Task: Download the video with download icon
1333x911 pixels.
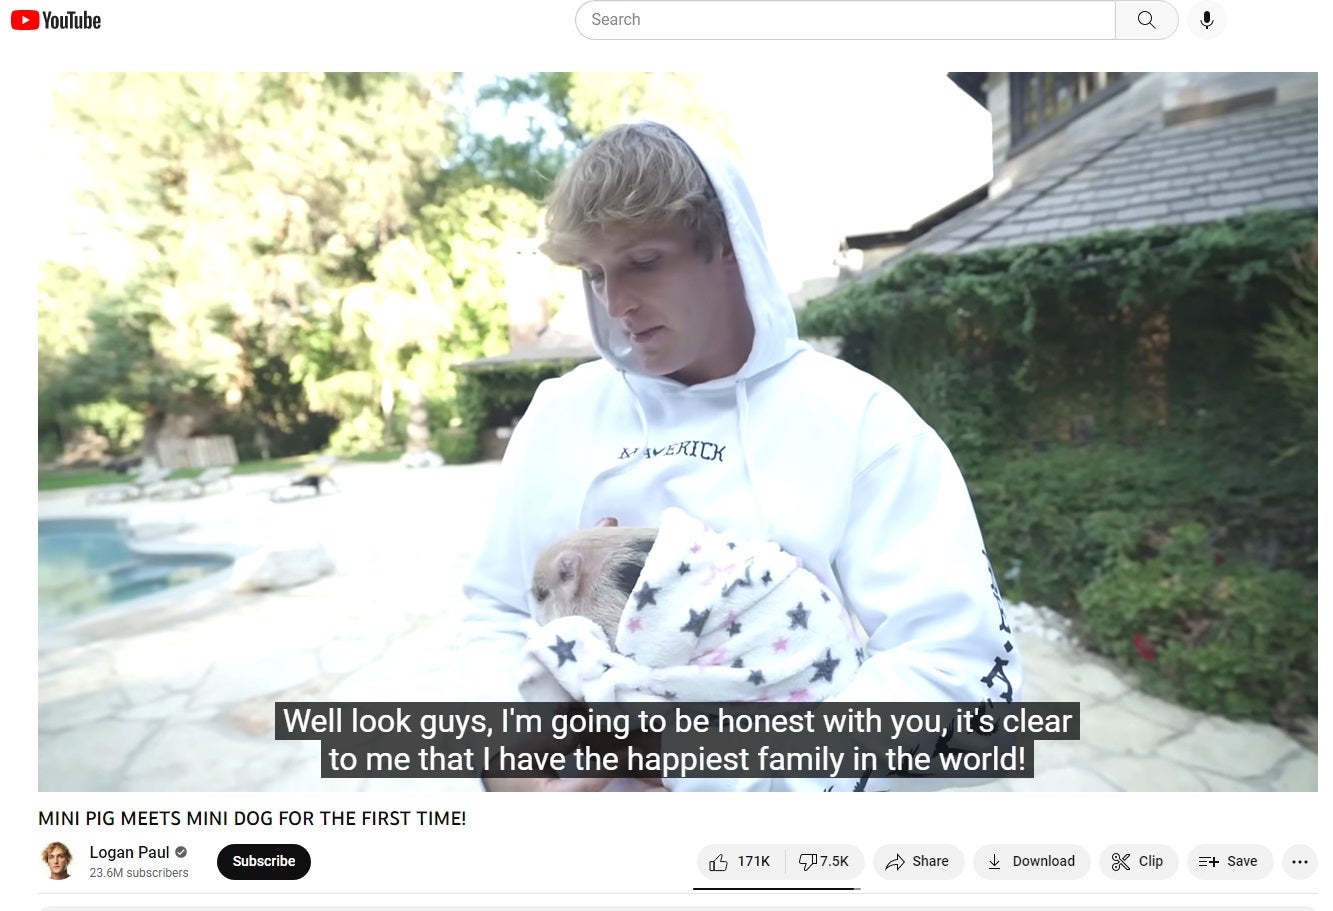Action: [1031, 861]
